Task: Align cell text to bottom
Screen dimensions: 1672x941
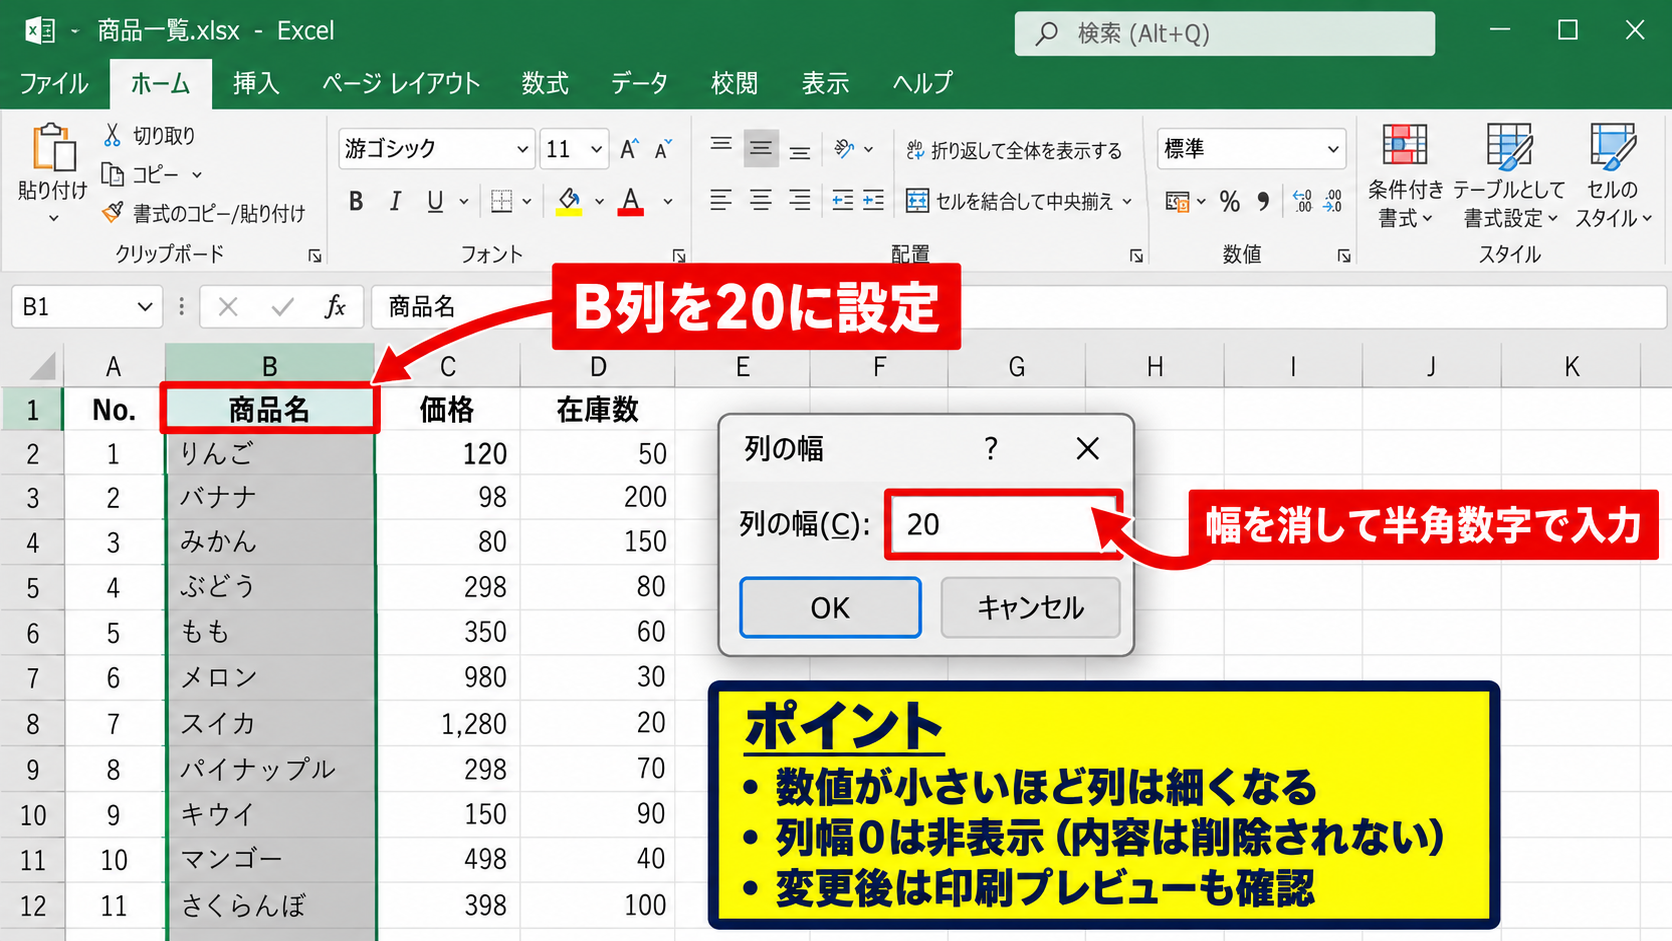Action: [x=800, y=153]
